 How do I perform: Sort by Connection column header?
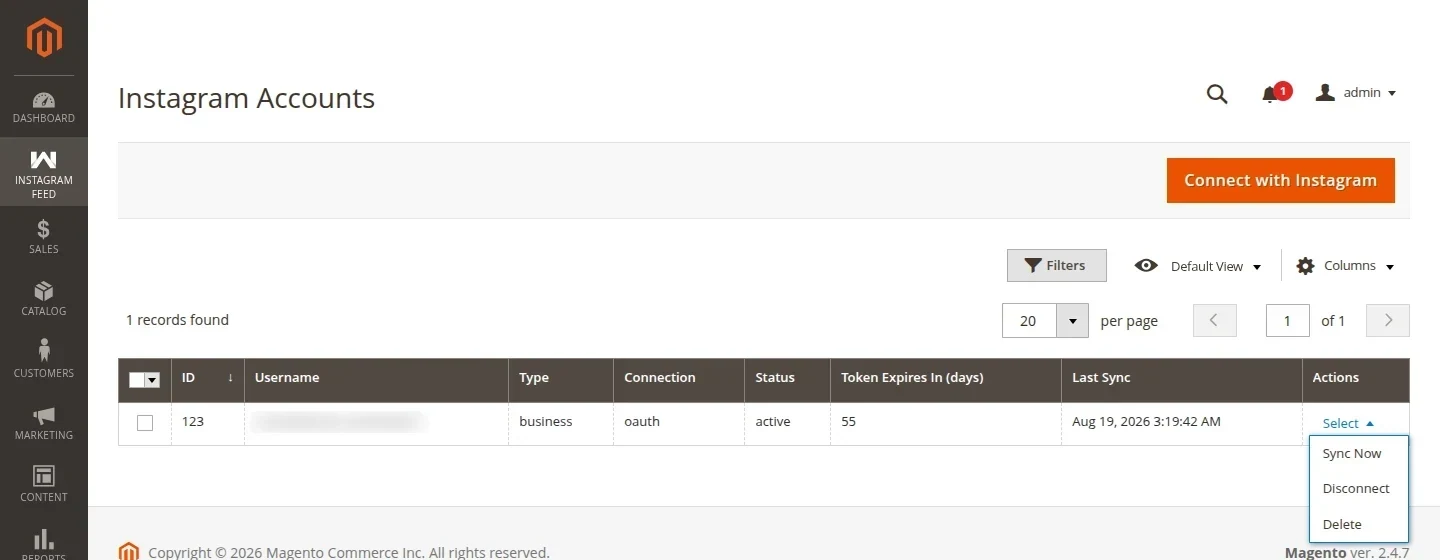(679, 378)
